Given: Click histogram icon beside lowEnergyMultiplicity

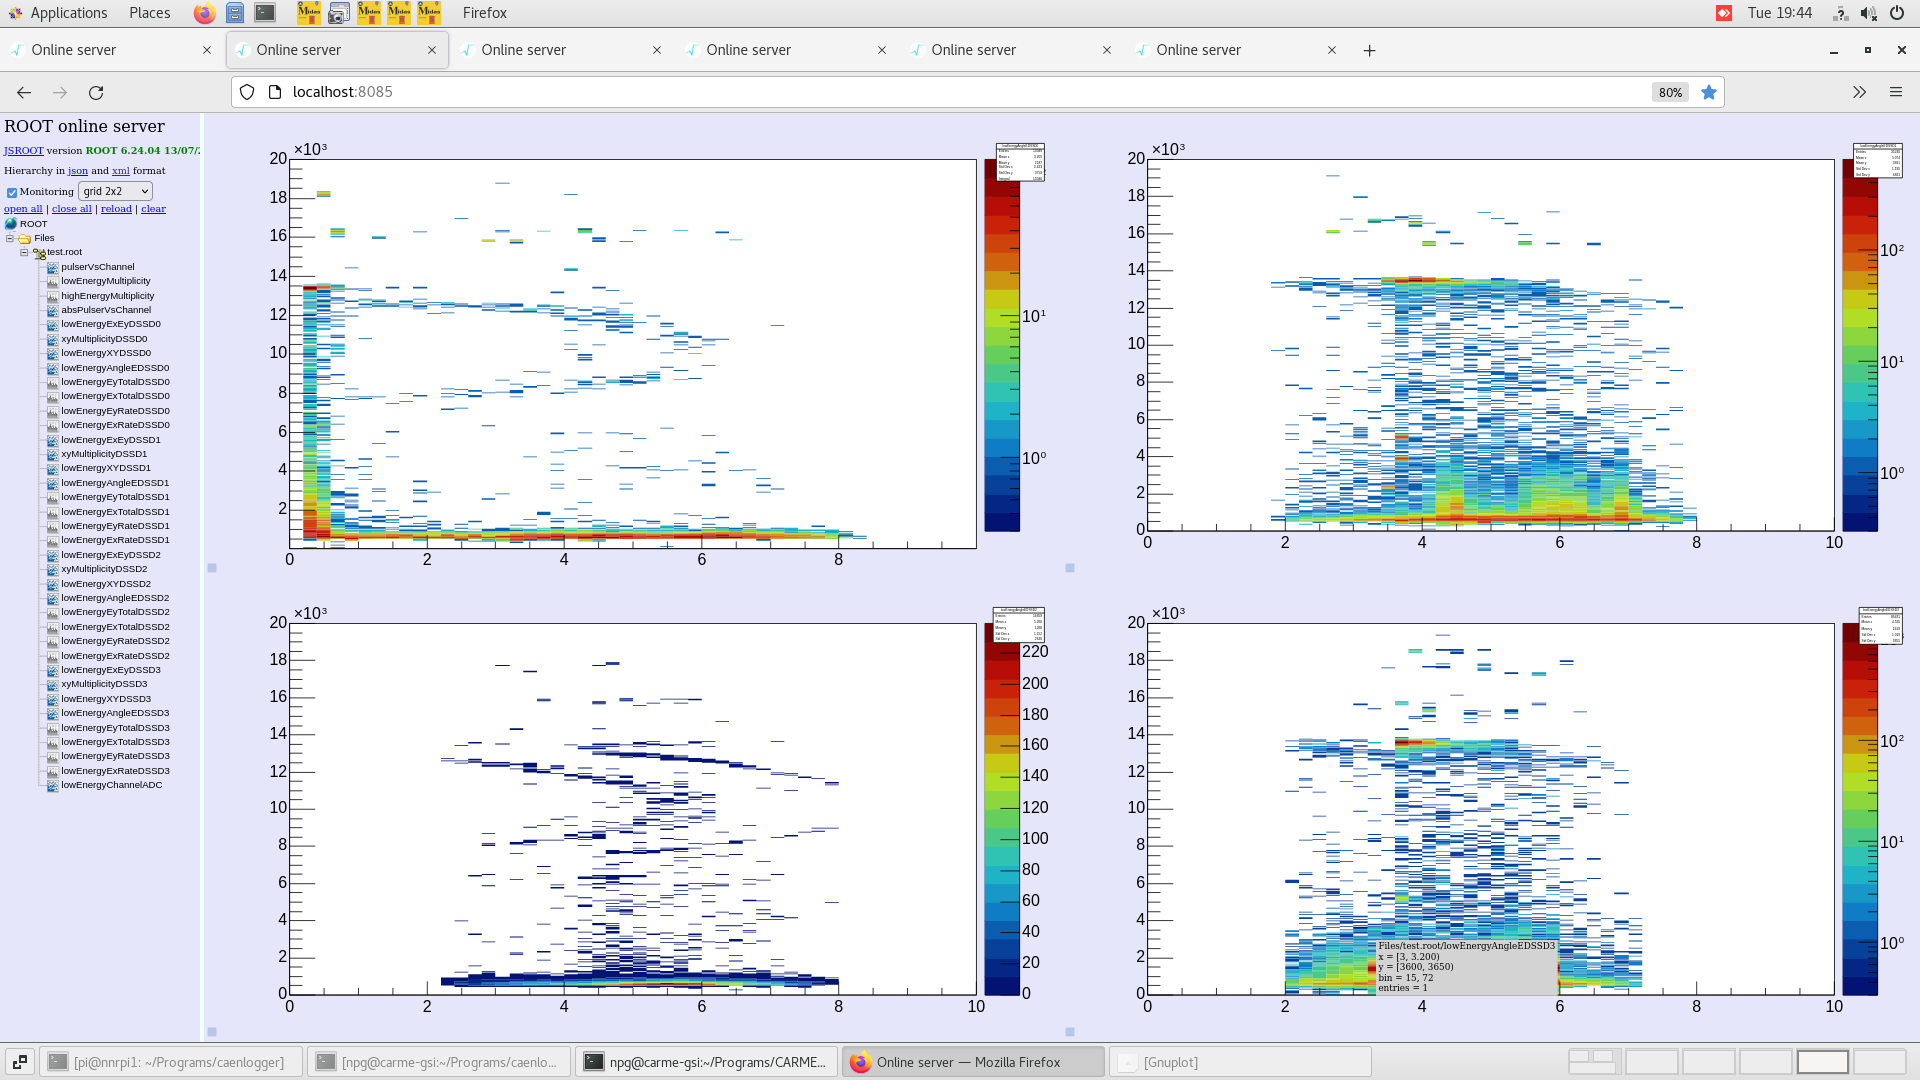Looking at the screenshot, I should [x=52, y=281].
